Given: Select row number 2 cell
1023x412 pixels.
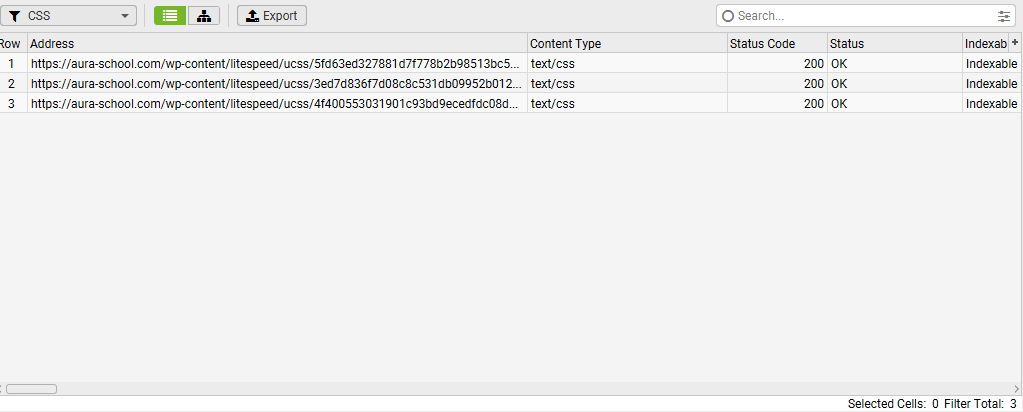Looking at the screenshot, I should coord(11,84).
